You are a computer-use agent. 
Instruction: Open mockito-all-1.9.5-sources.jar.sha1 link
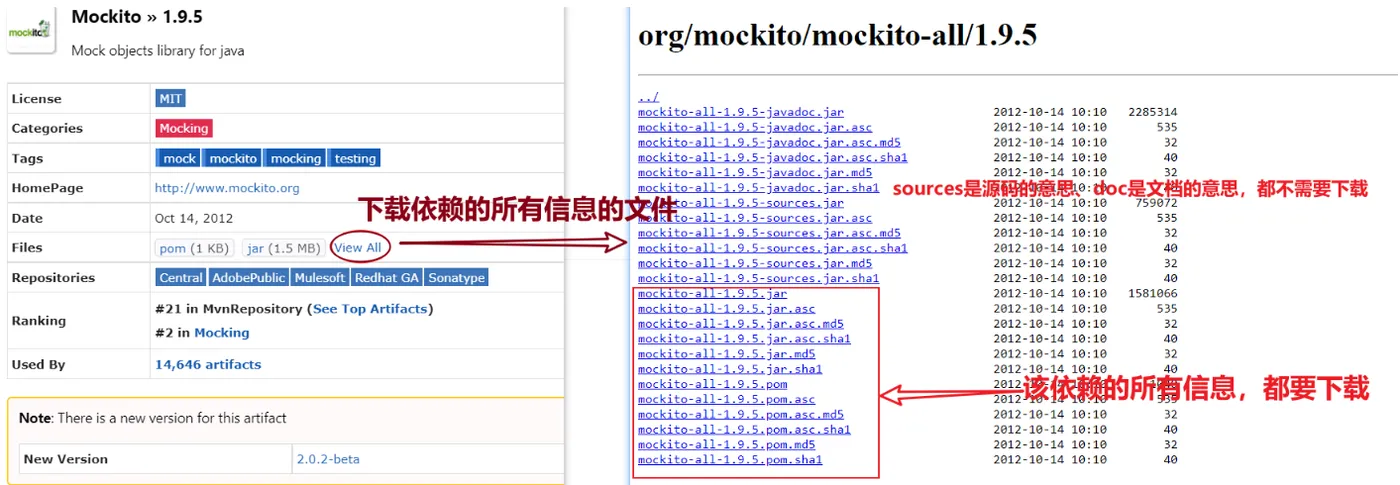coord(759,278)
